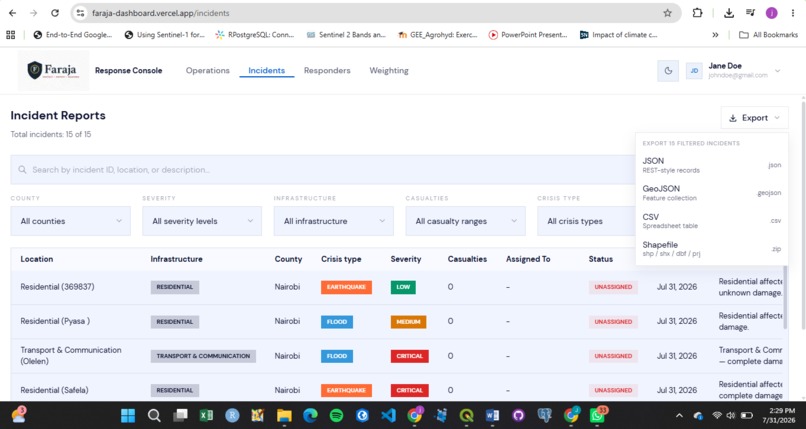The image size is (806, 429).
Task: Open the All counties dropdown
Action: pos(70,221)
